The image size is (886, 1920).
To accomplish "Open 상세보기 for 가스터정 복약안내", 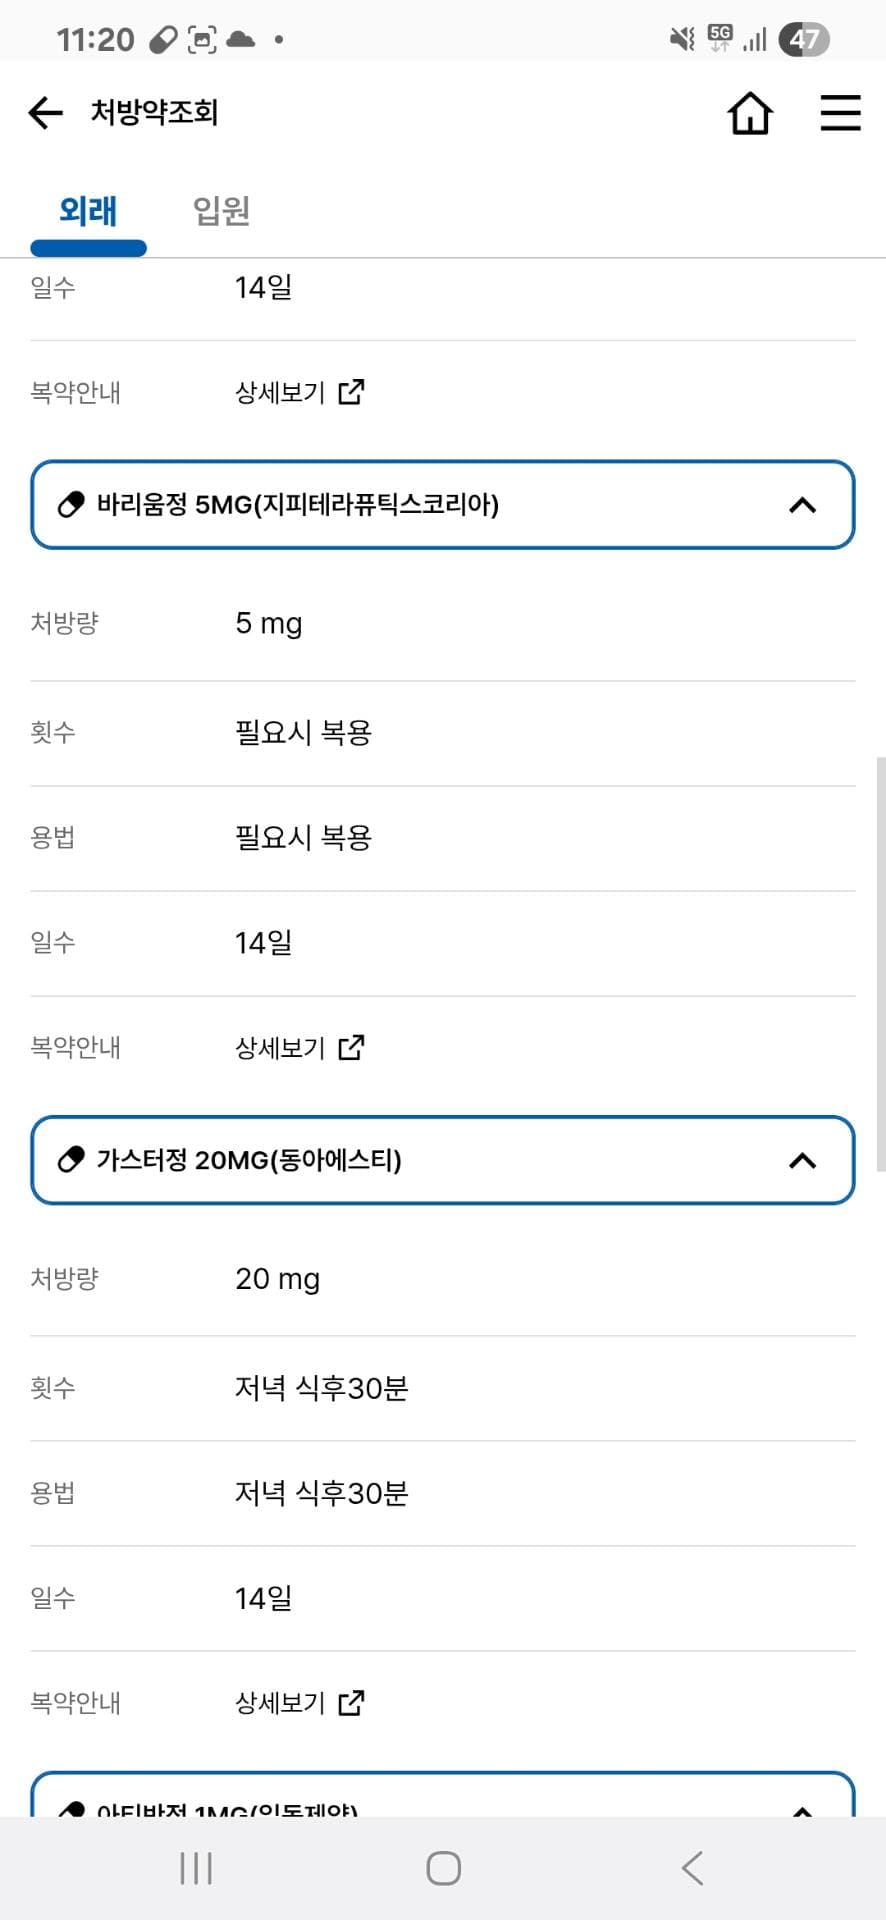I will (281, 1702).
